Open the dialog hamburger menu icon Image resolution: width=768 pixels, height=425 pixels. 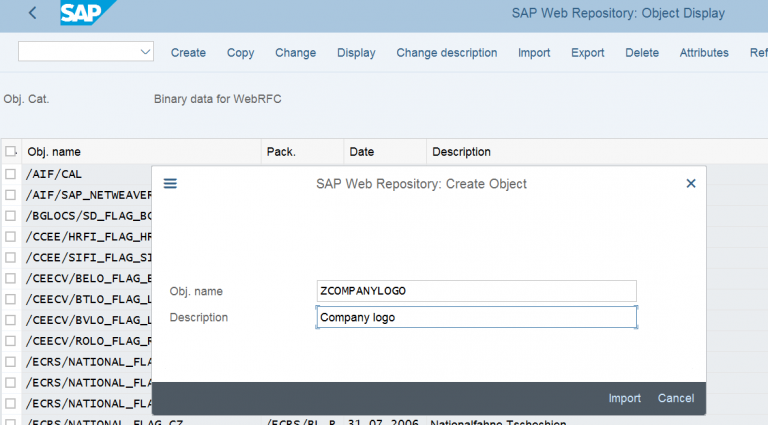[x=170, y=184]
